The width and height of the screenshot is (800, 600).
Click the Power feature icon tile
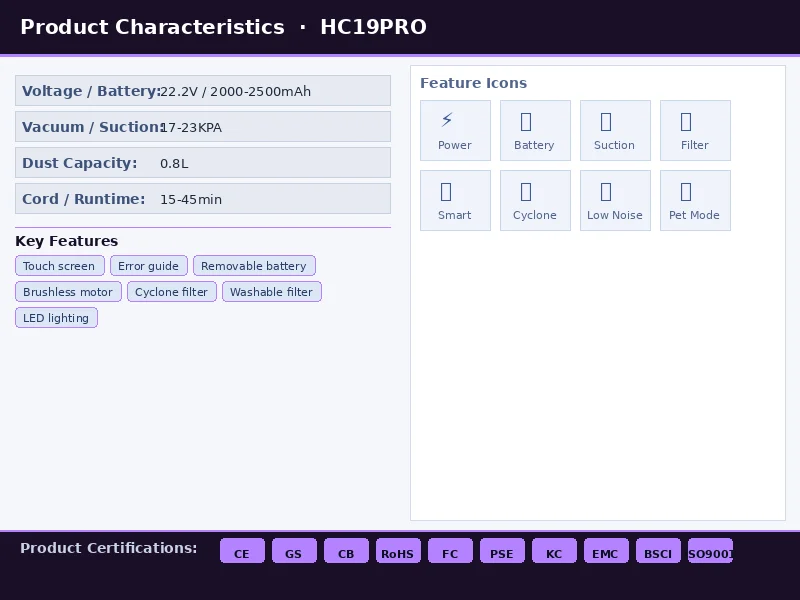click(455, 131)
